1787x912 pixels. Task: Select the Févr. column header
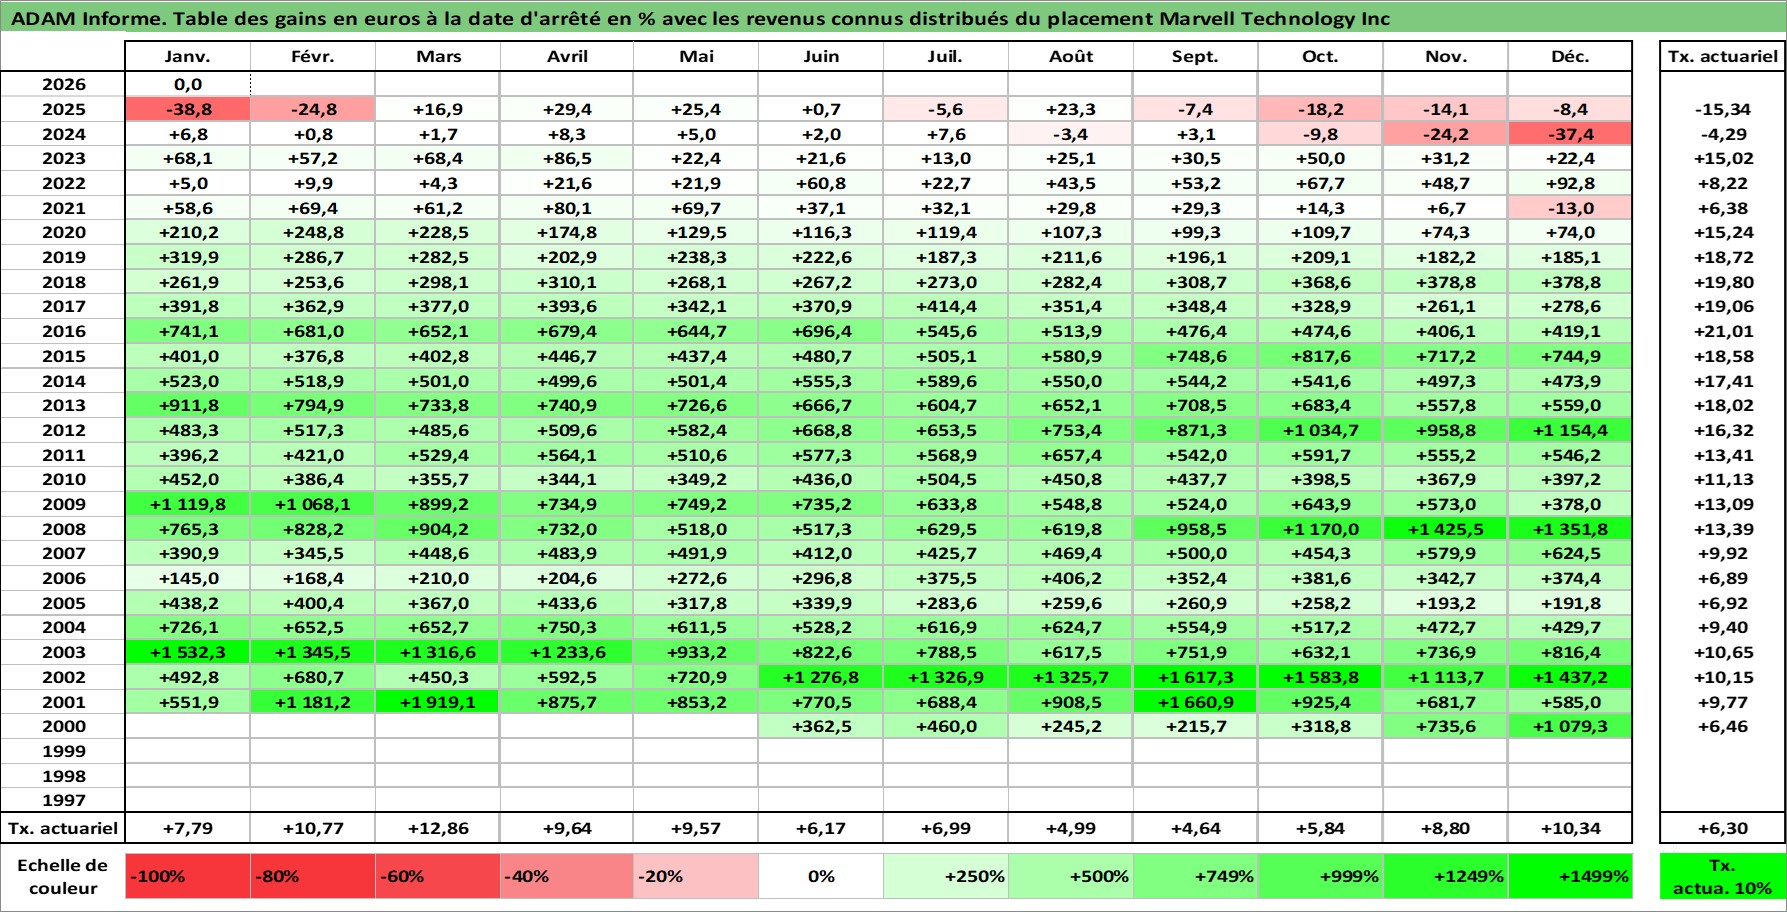tap(313, 56)
